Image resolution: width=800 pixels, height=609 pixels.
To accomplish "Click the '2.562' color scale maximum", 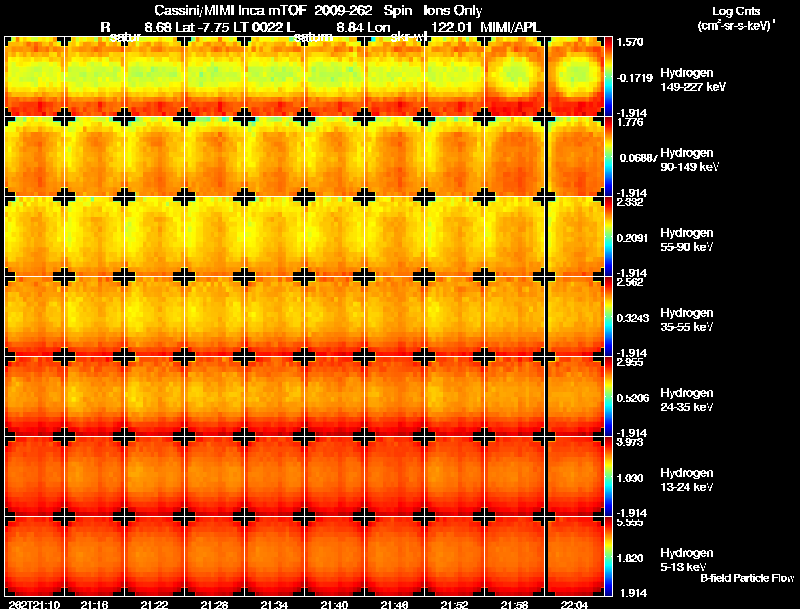I will tap(630, 282).
